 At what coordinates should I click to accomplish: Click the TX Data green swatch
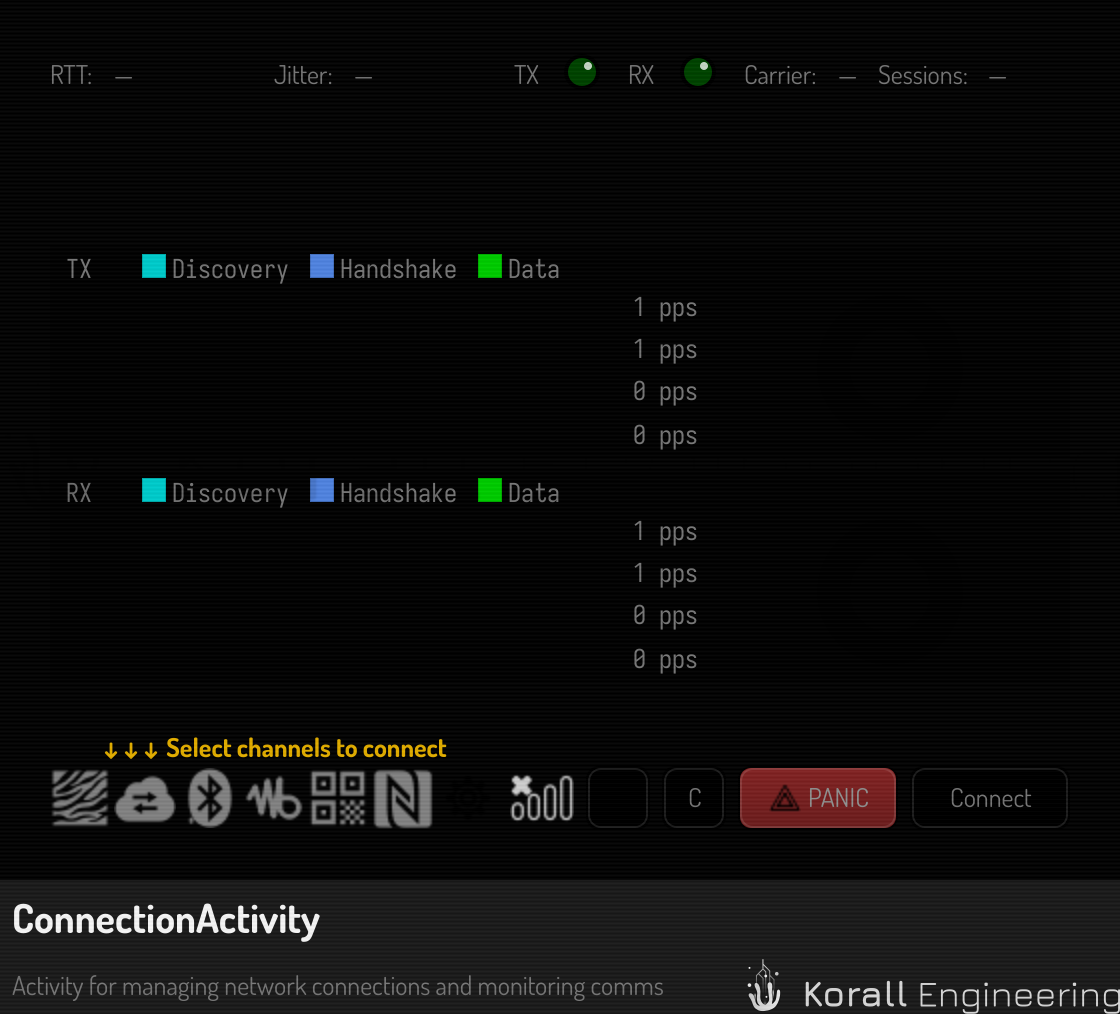tap(490, 266)
